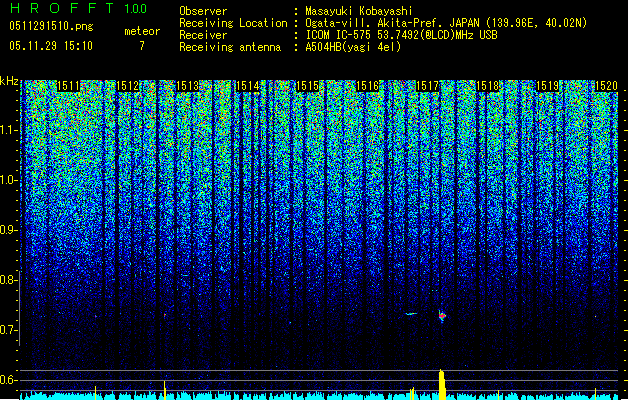Click the ICOM IC-575 receiver text

(x=402, y=35)
